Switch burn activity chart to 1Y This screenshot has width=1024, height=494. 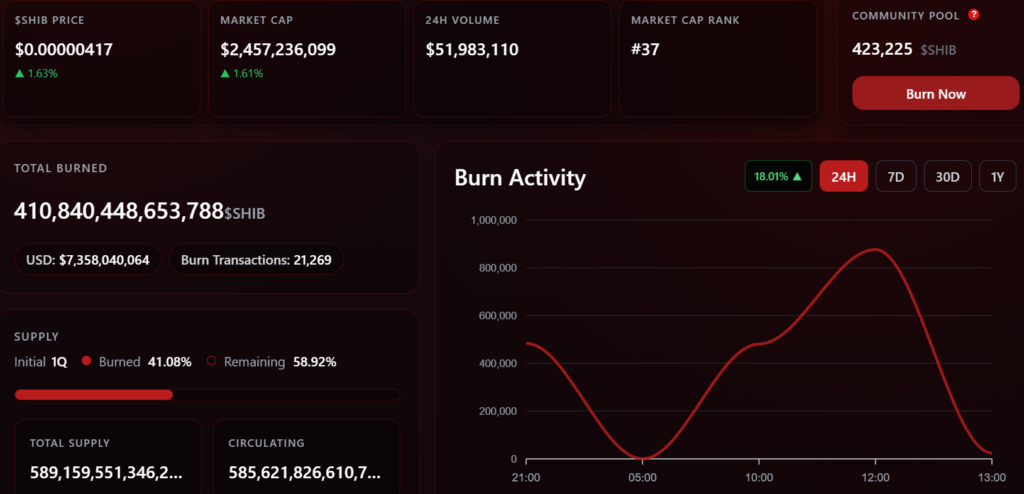997,176
